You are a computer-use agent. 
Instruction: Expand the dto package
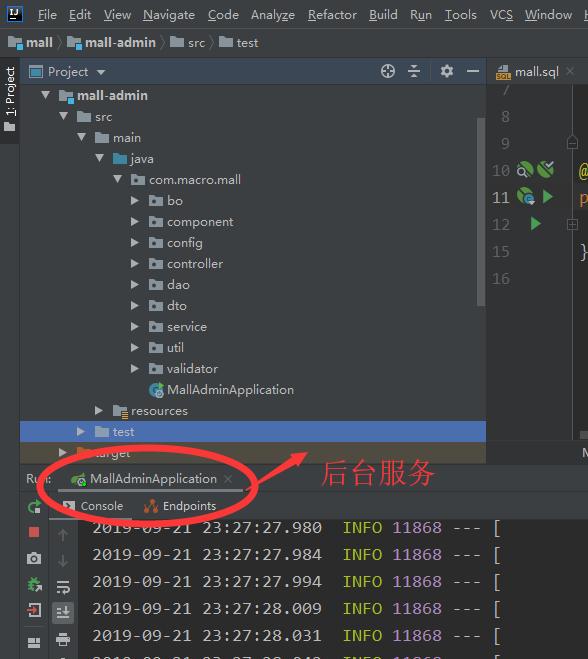click(134, 306)
